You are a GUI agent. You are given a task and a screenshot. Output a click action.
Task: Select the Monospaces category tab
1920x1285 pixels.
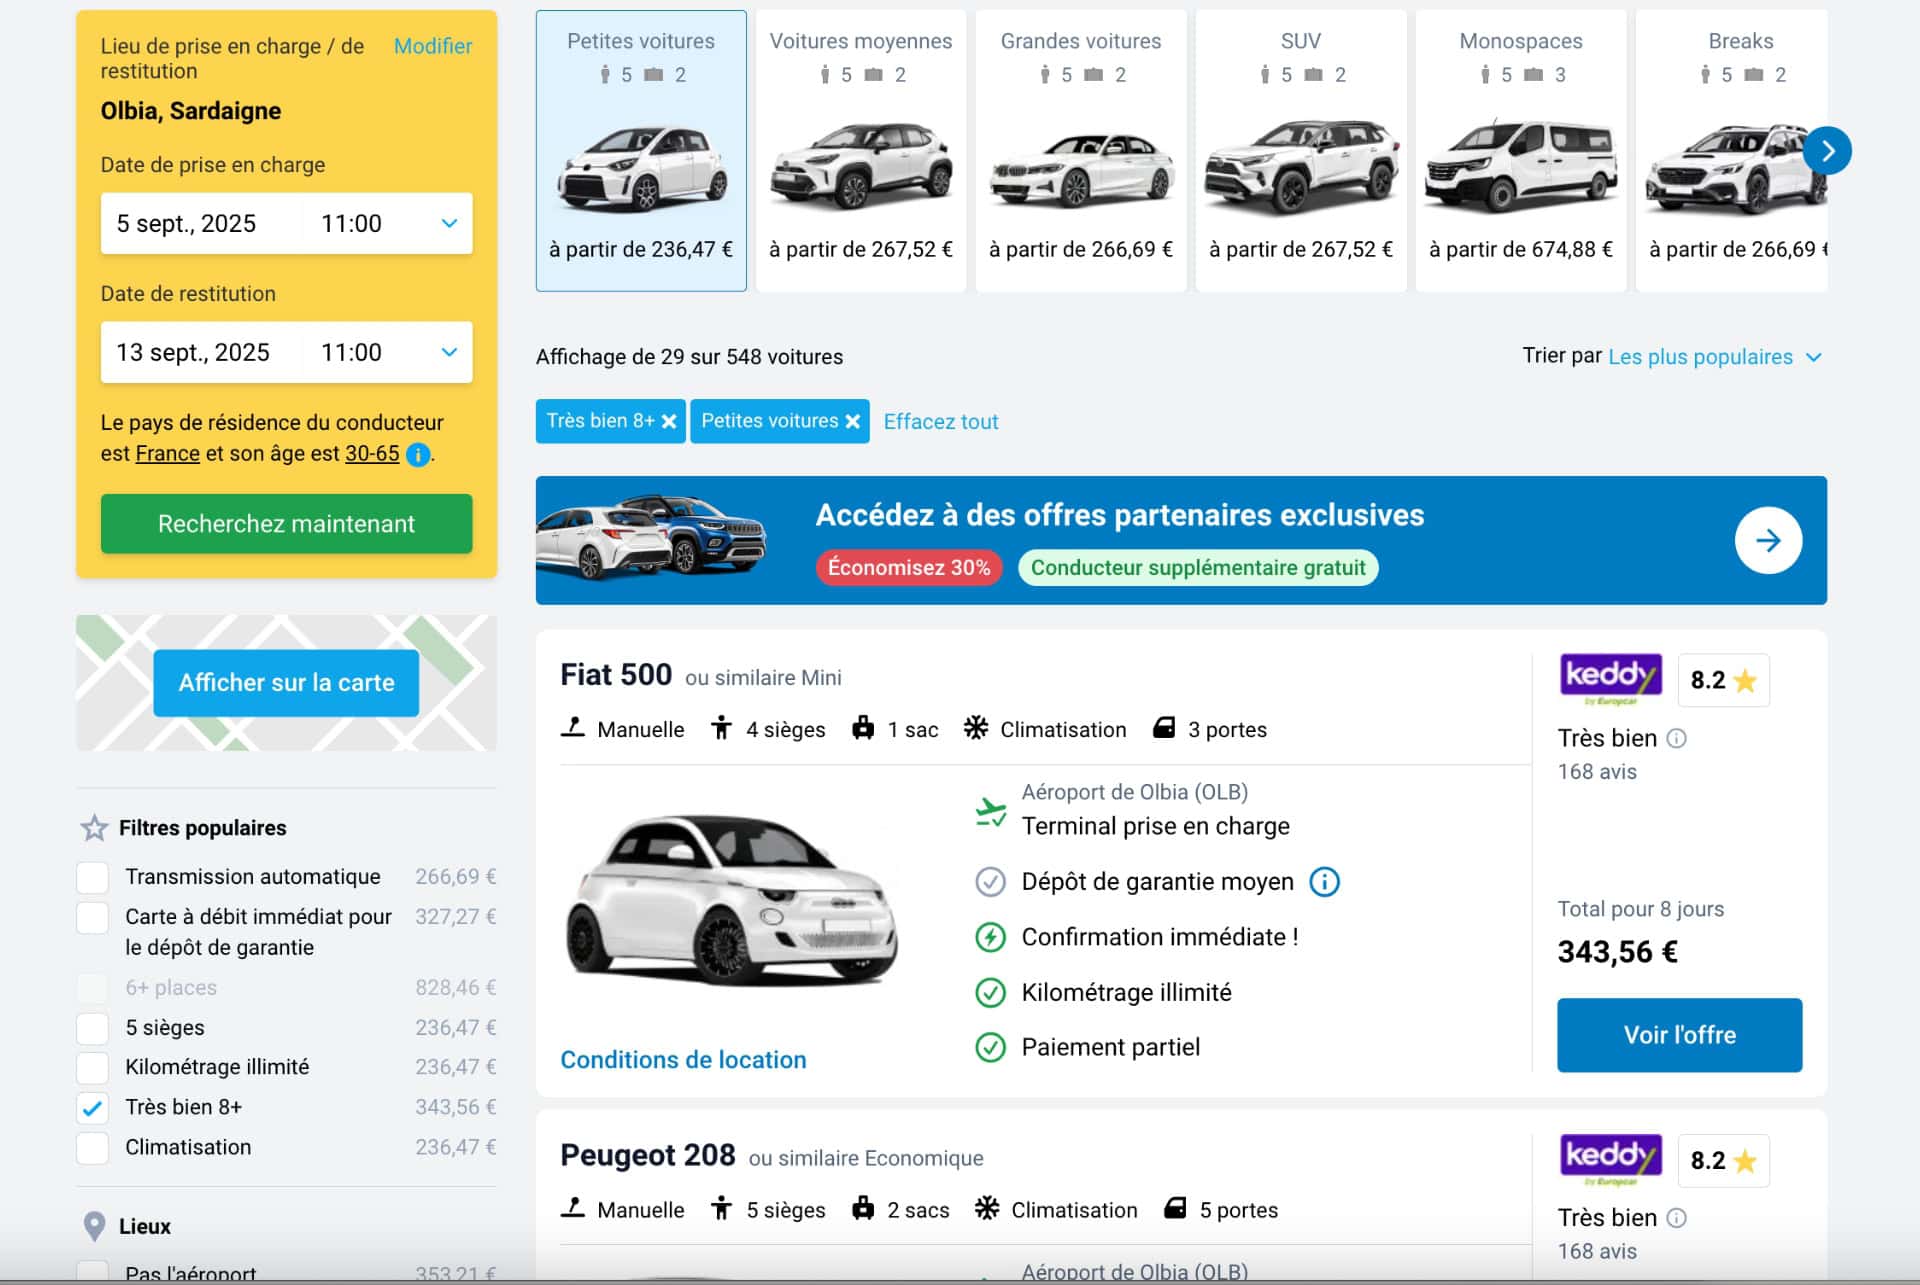(x=1520, y=150)
